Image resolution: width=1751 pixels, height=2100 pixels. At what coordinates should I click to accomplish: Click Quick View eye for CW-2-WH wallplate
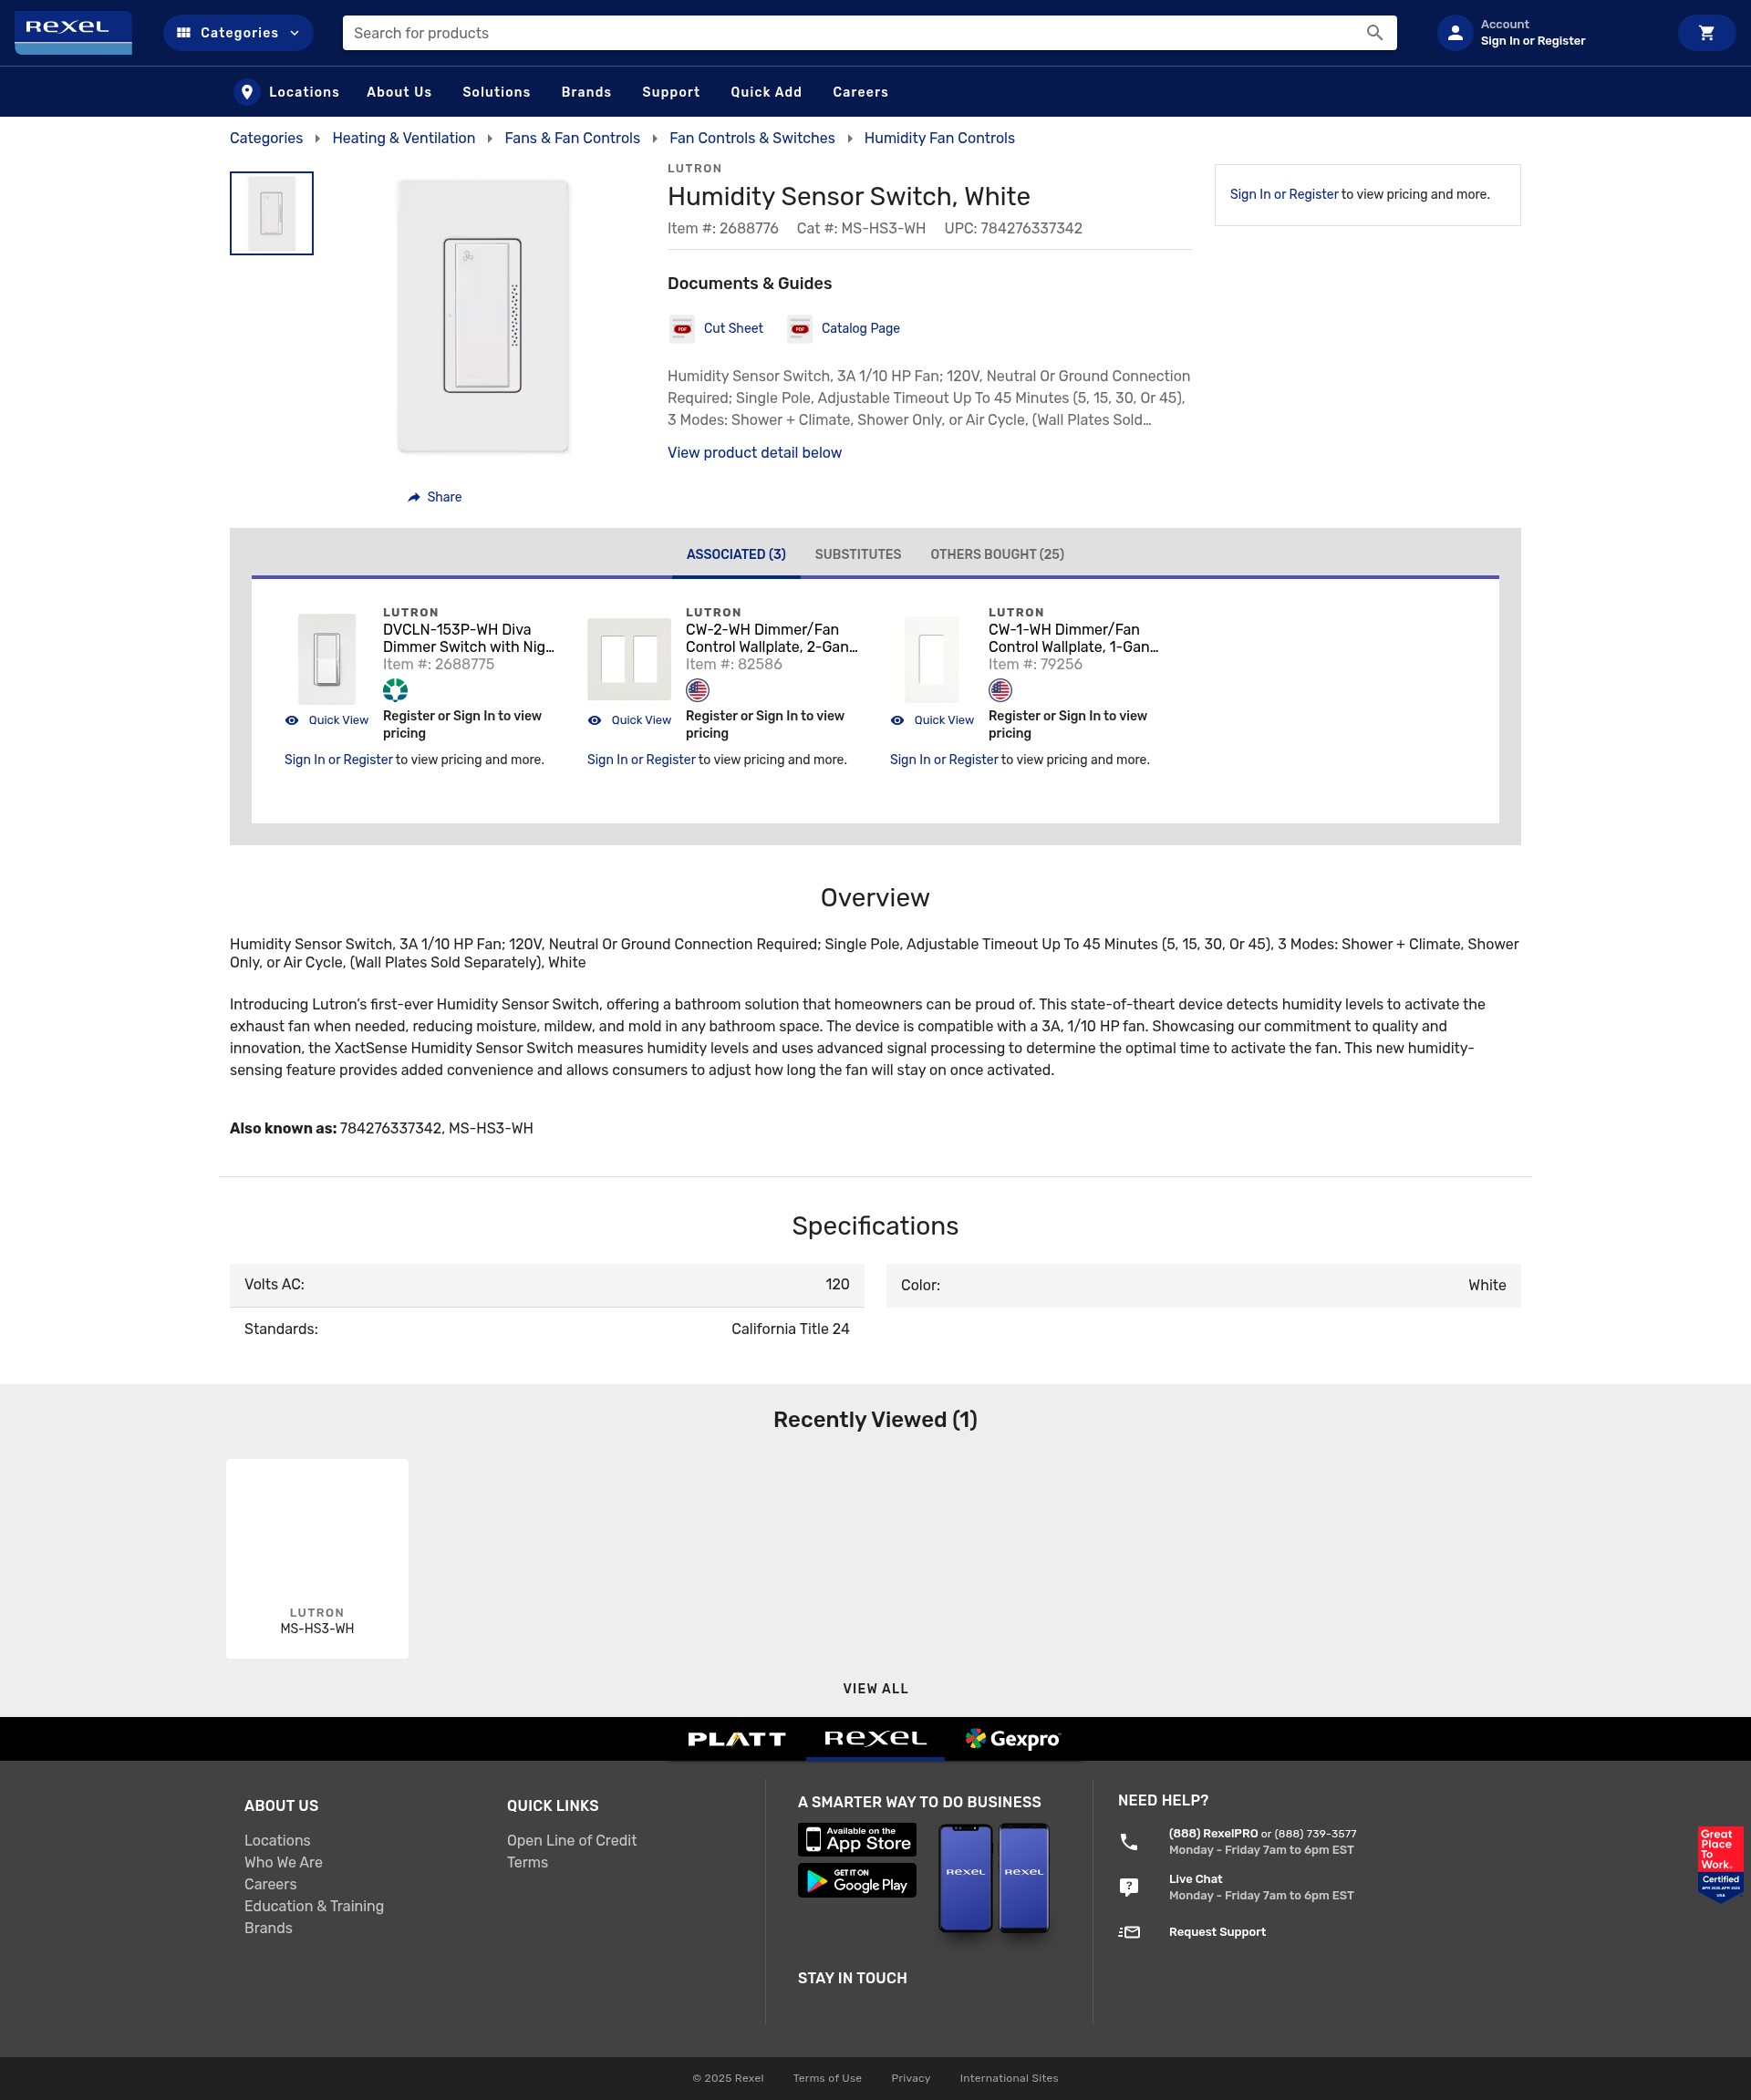(594, 720)
